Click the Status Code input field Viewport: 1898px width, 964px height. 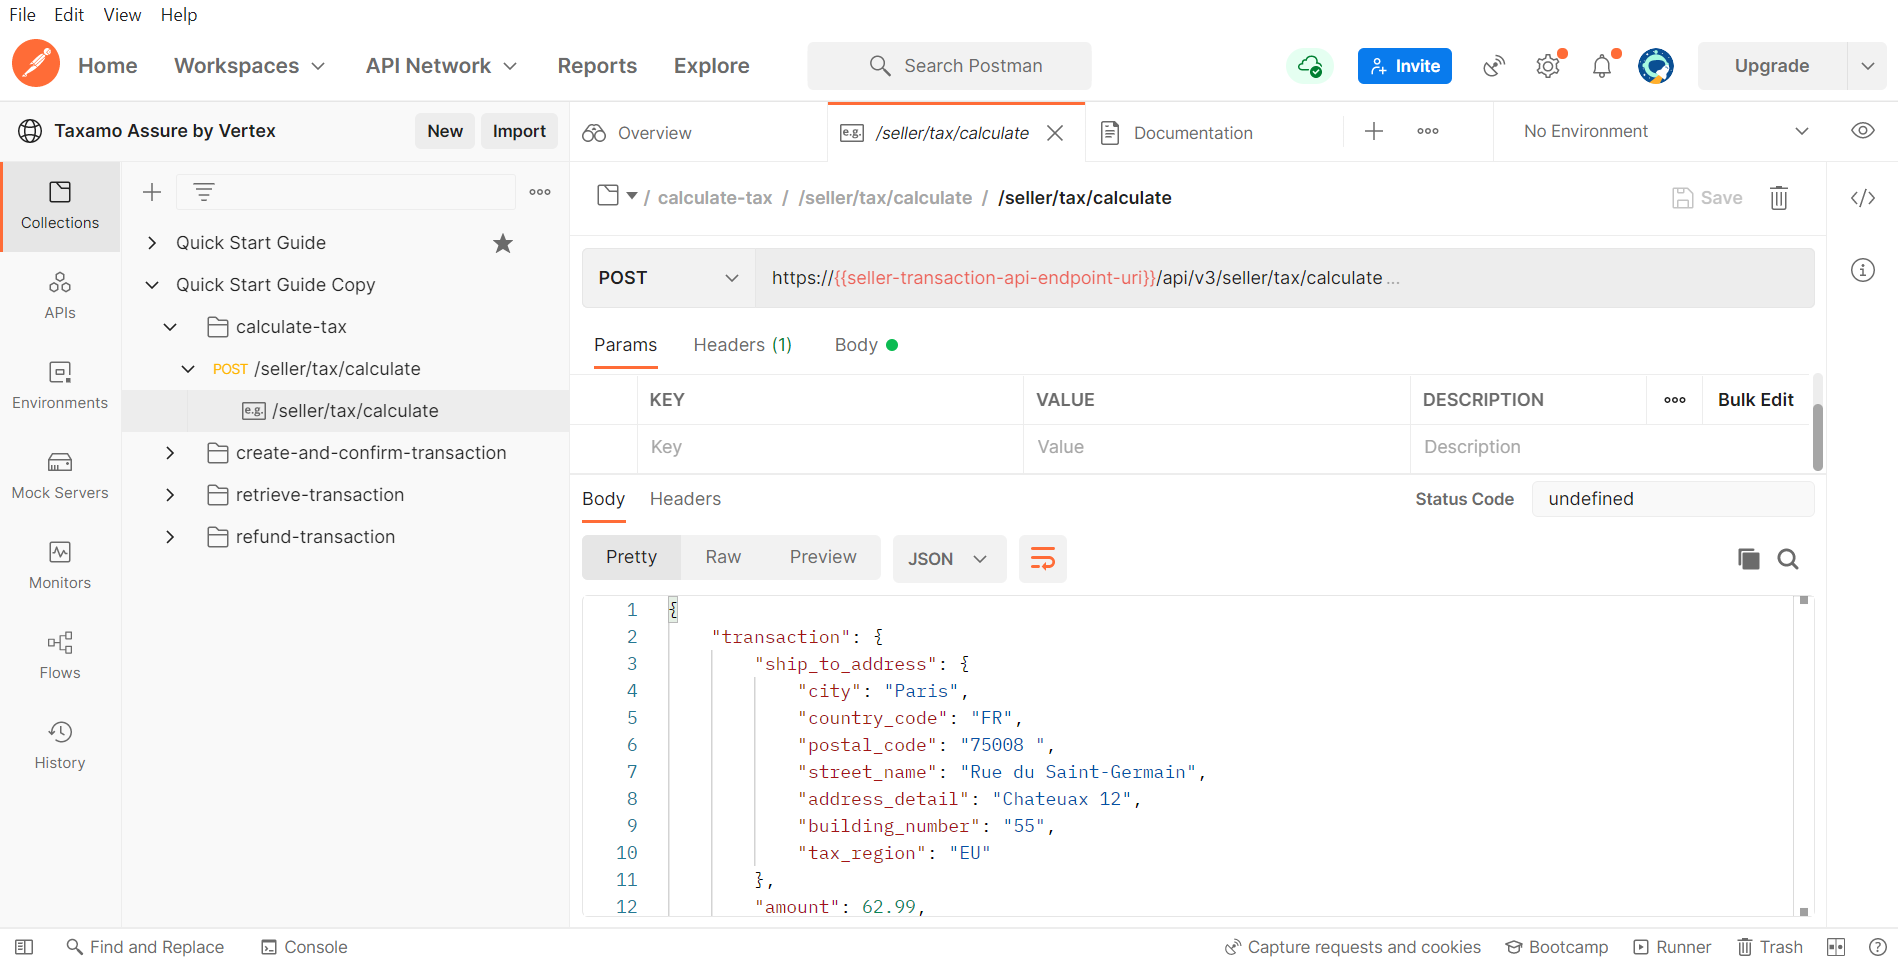click(x=1673, y=499)
